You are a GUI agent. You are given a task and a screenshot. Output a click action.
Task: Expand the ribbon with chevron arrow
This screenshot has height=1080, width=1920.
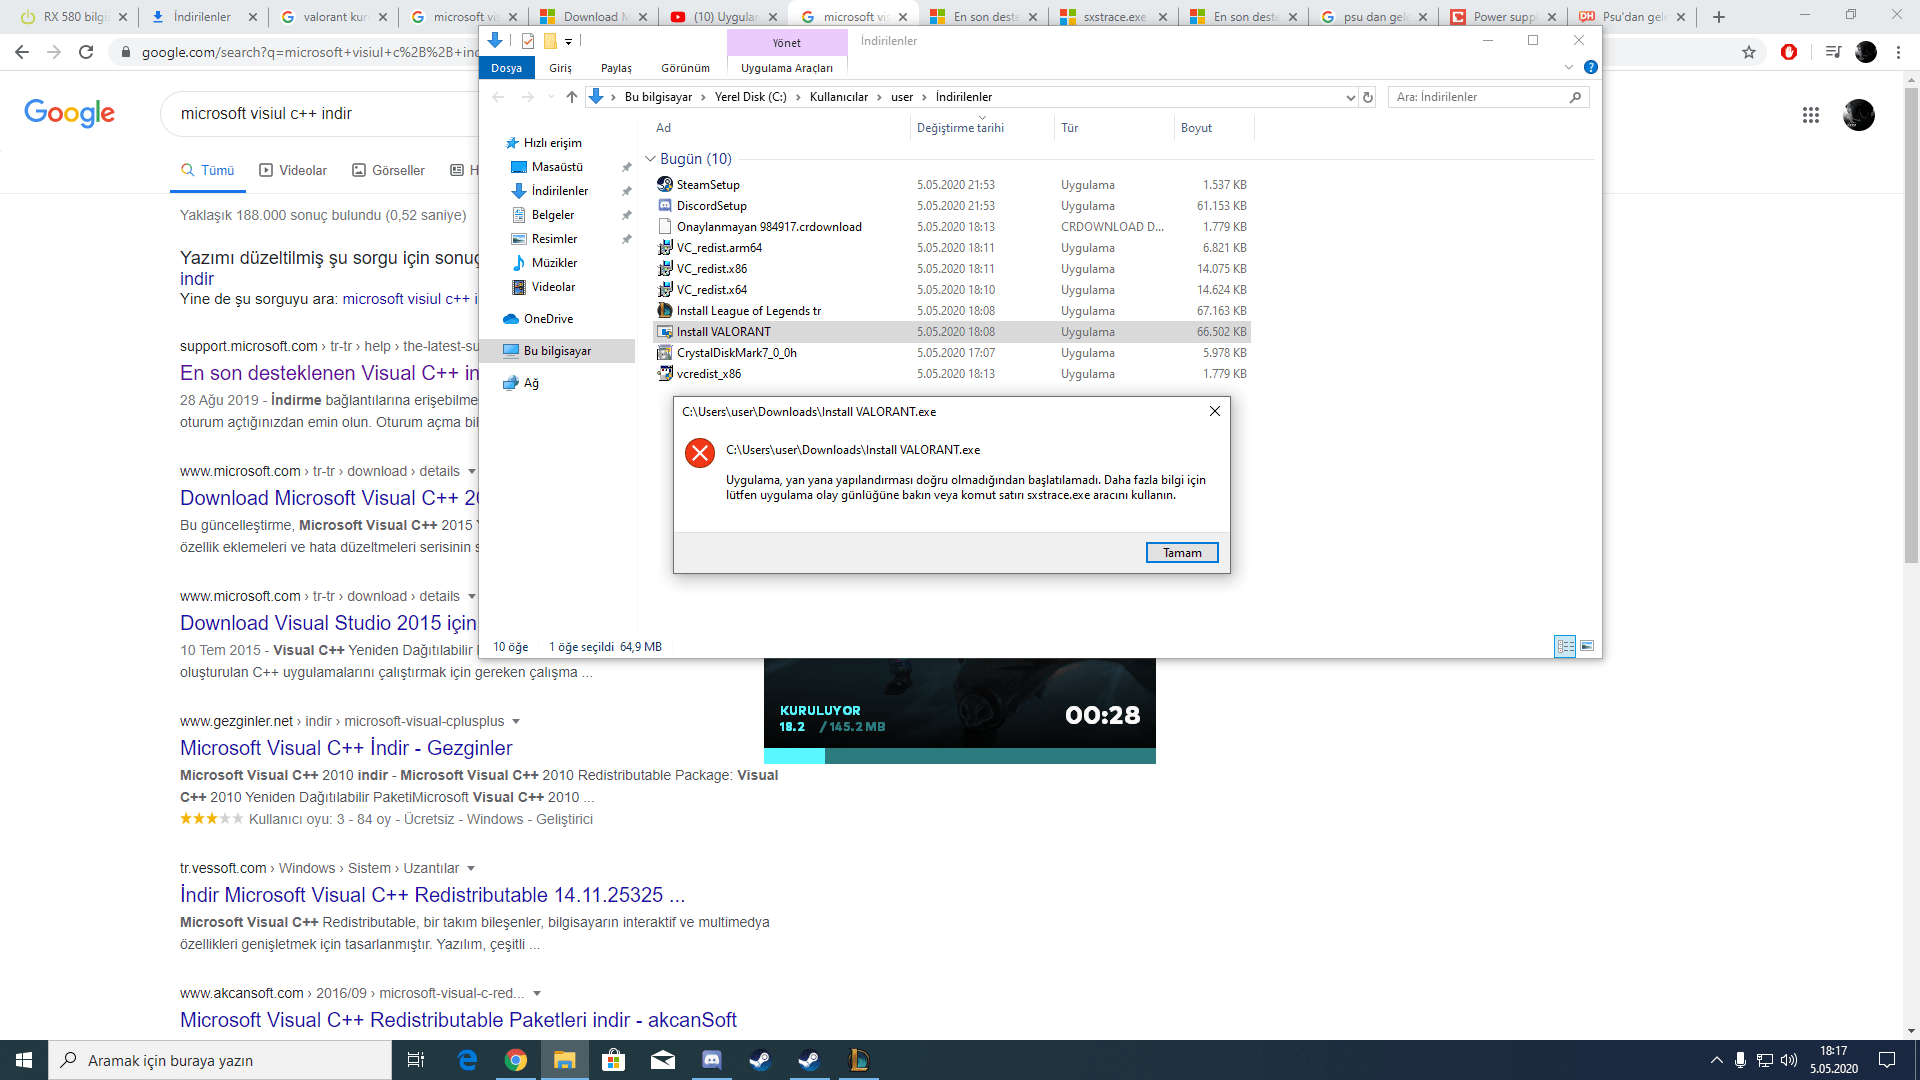coord(1568,67)
